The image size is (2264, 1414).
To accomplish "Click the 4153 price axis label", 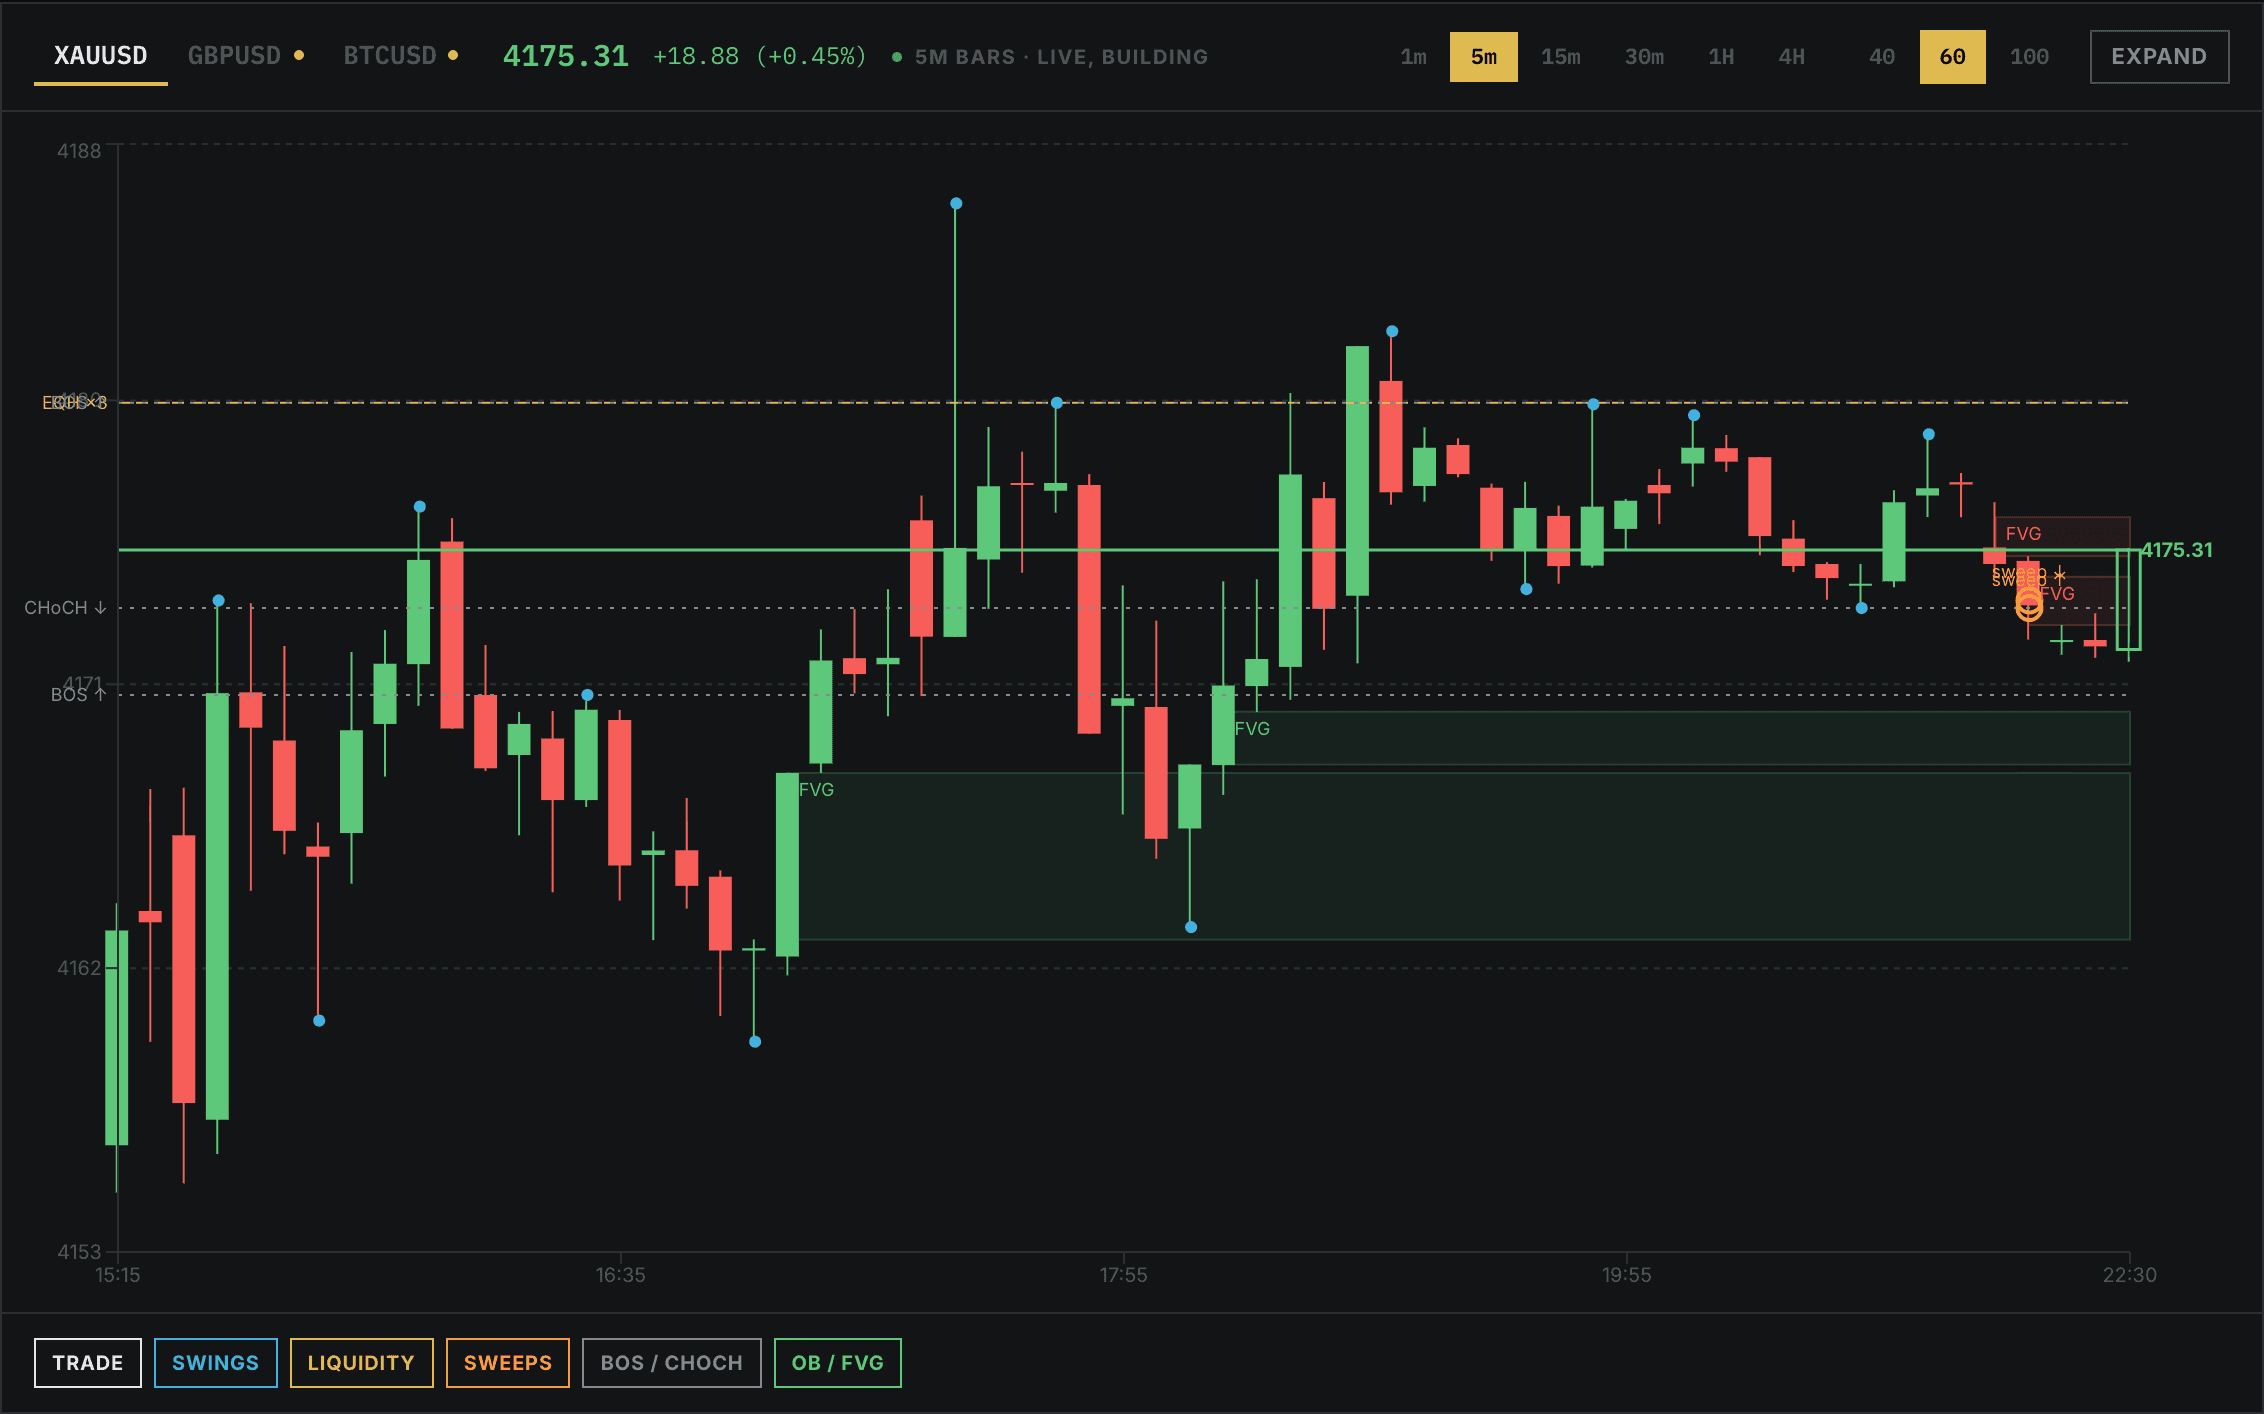I will [79, 1252].
